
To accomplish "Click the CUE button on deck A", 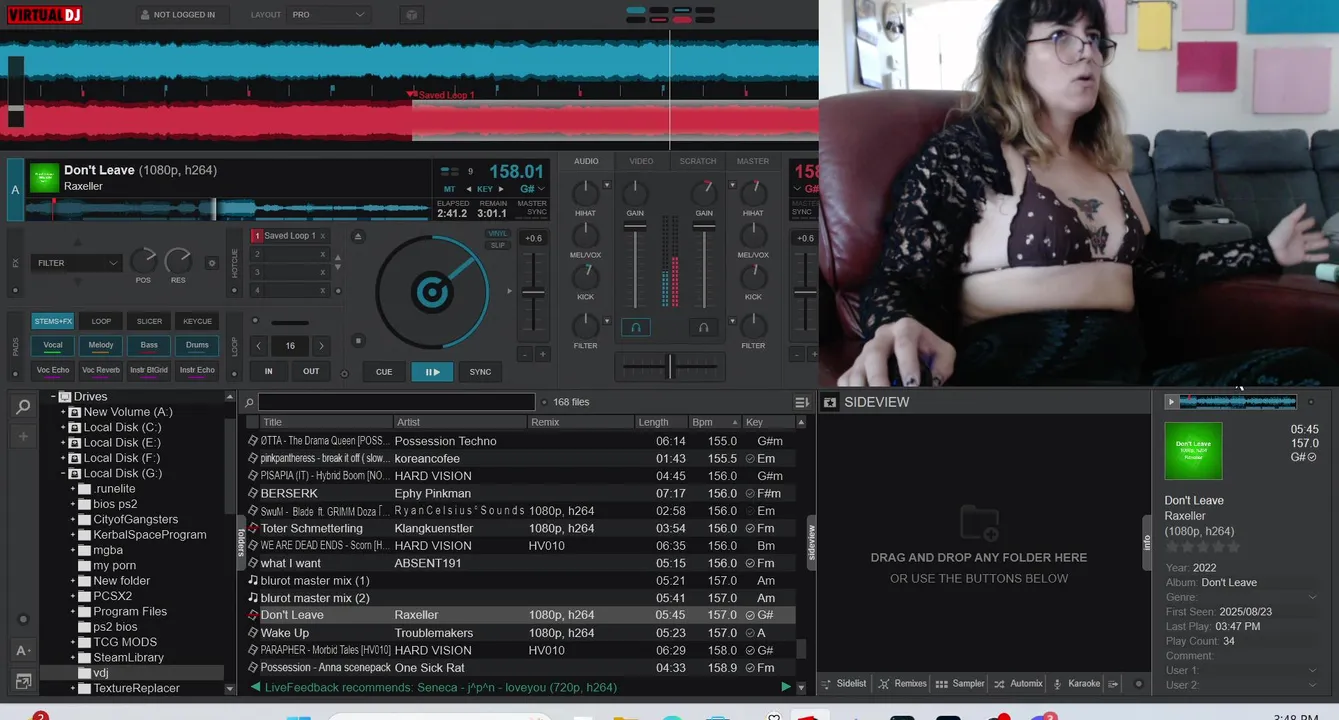I will [x=384, y=371].
